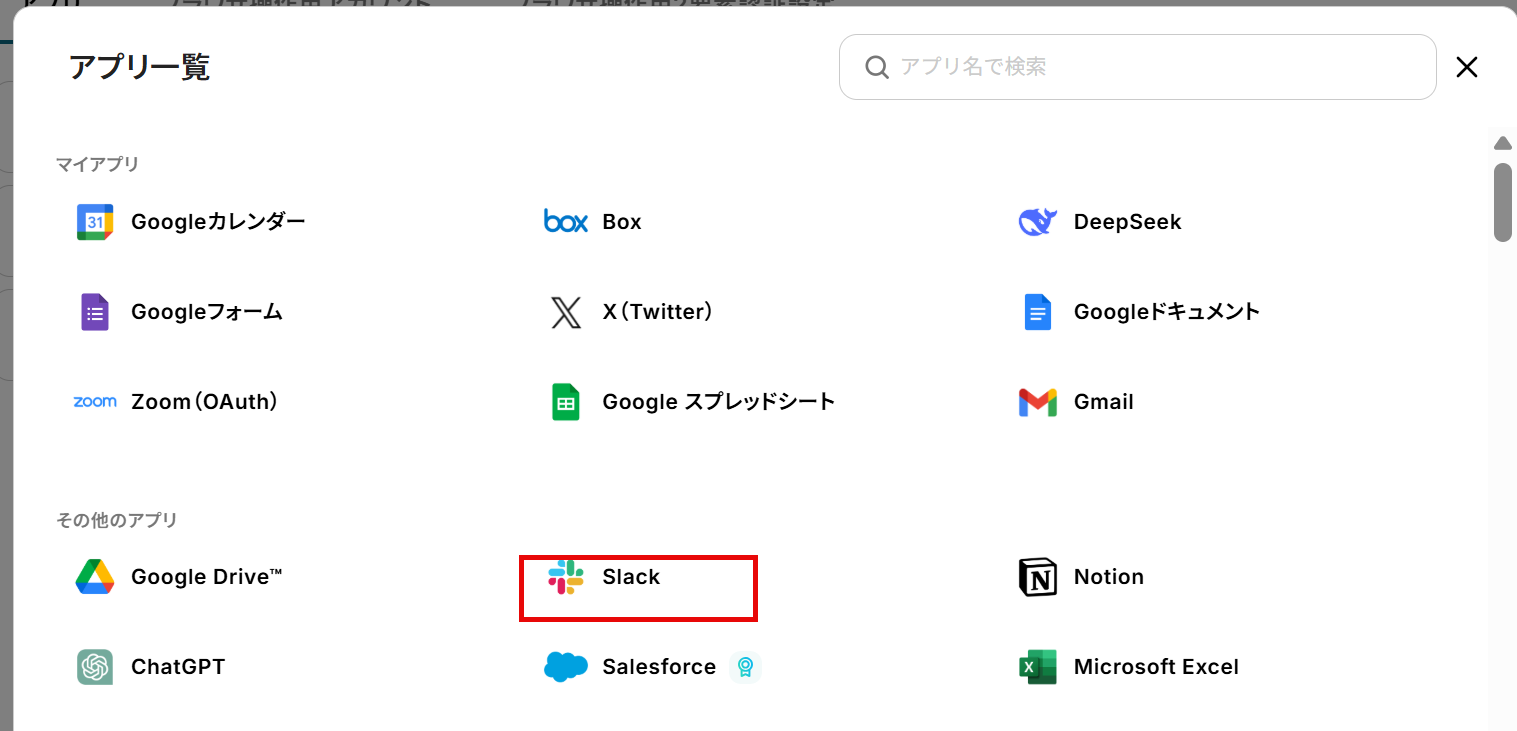Click the Google Sheets green icon
Screen dimensions: 1517x731
point(566,402)
